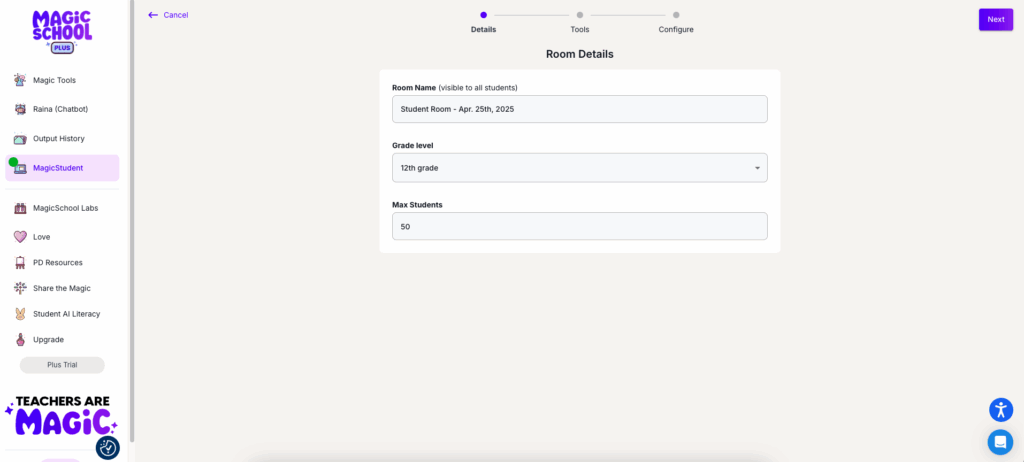Open the accessibility widget icon
Viewport: 1024px width, 462px height.
[x=1000, y=410]
